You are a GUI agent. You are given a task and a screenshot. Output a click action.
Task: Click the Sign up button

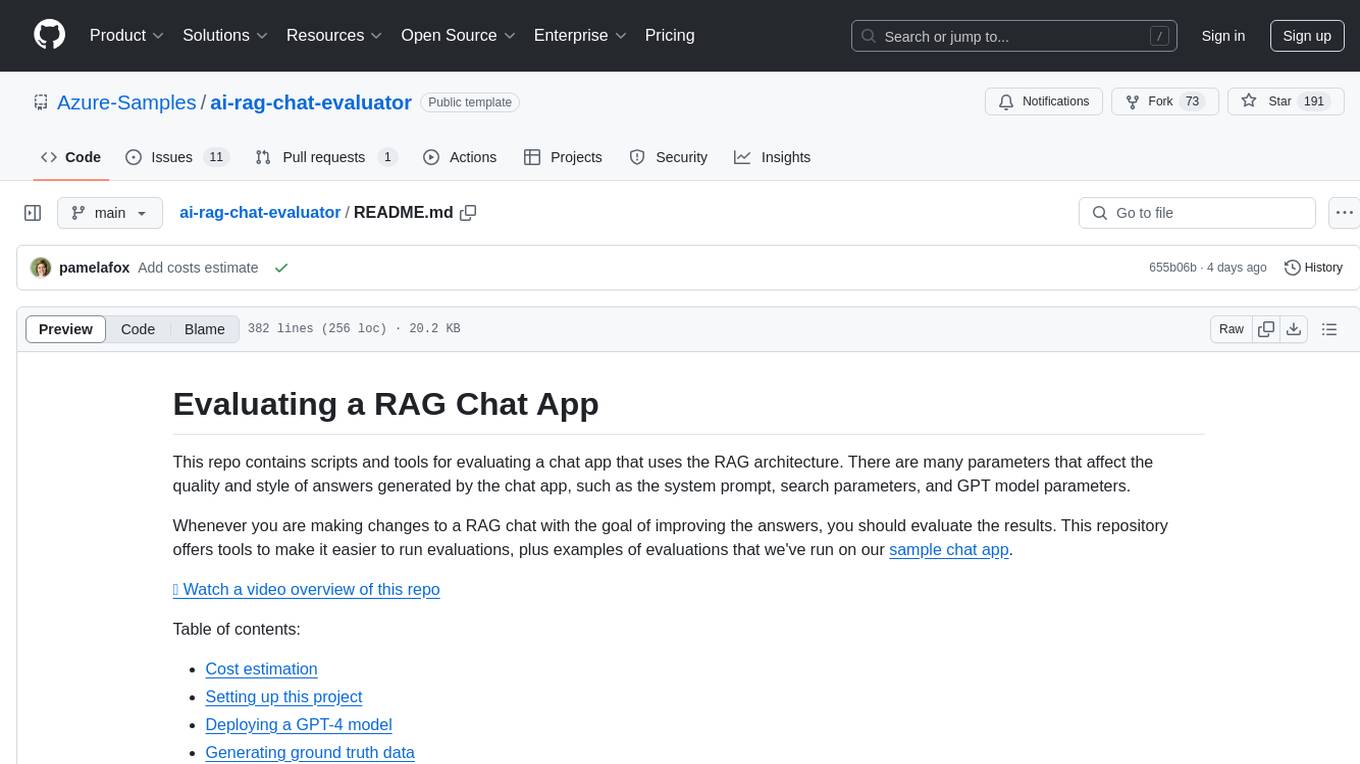pos(1307,36)
